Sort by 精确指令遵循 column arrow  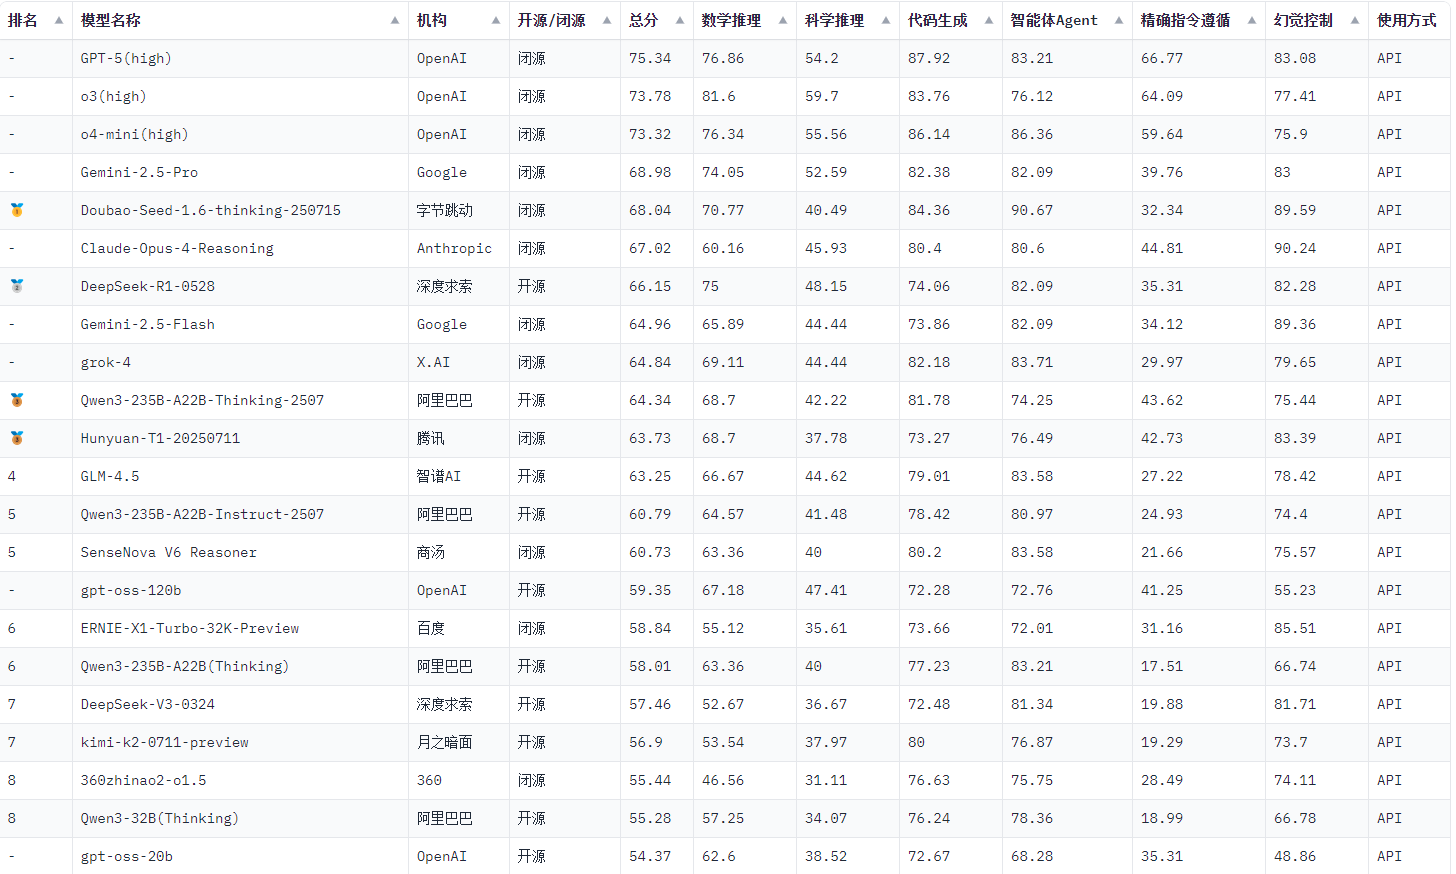(1252, 20)
